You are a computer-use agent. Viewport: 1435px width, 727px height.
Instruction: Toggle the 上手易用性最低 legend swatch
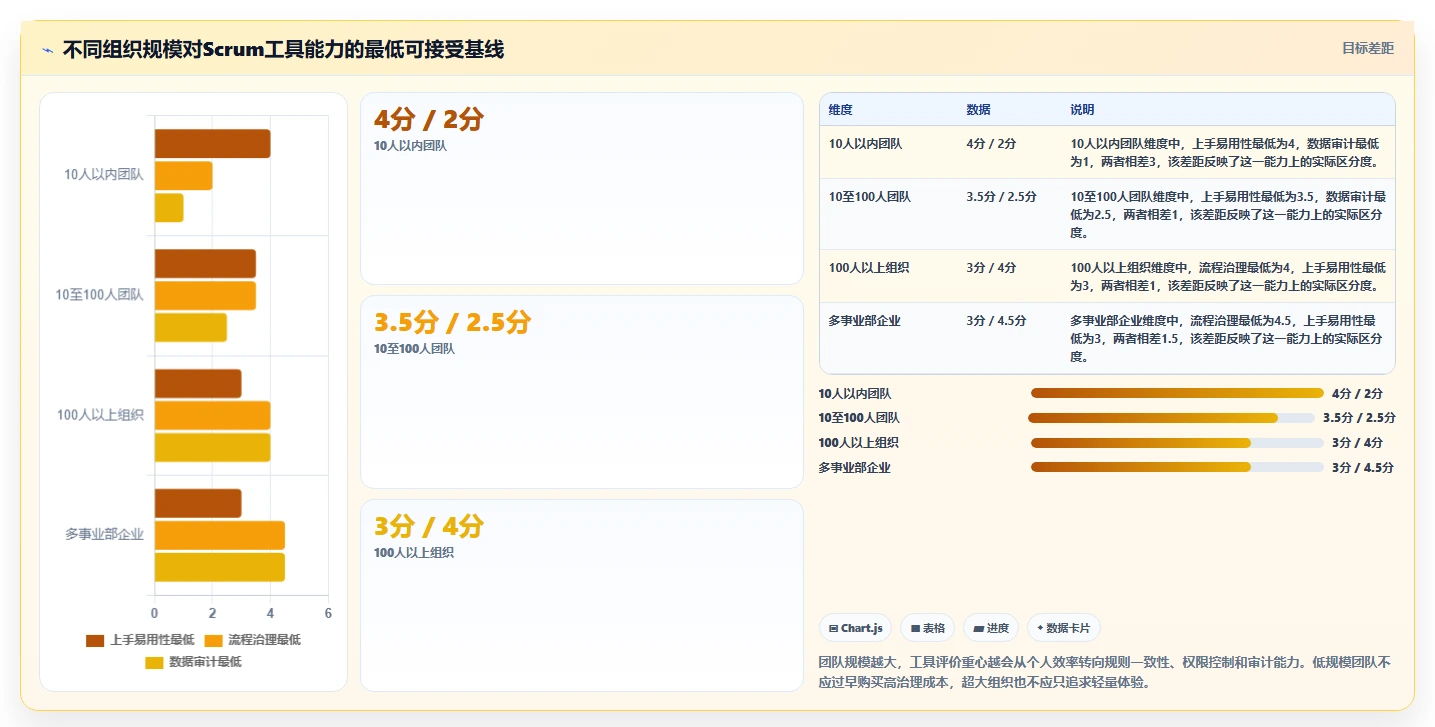click(95, 640)
